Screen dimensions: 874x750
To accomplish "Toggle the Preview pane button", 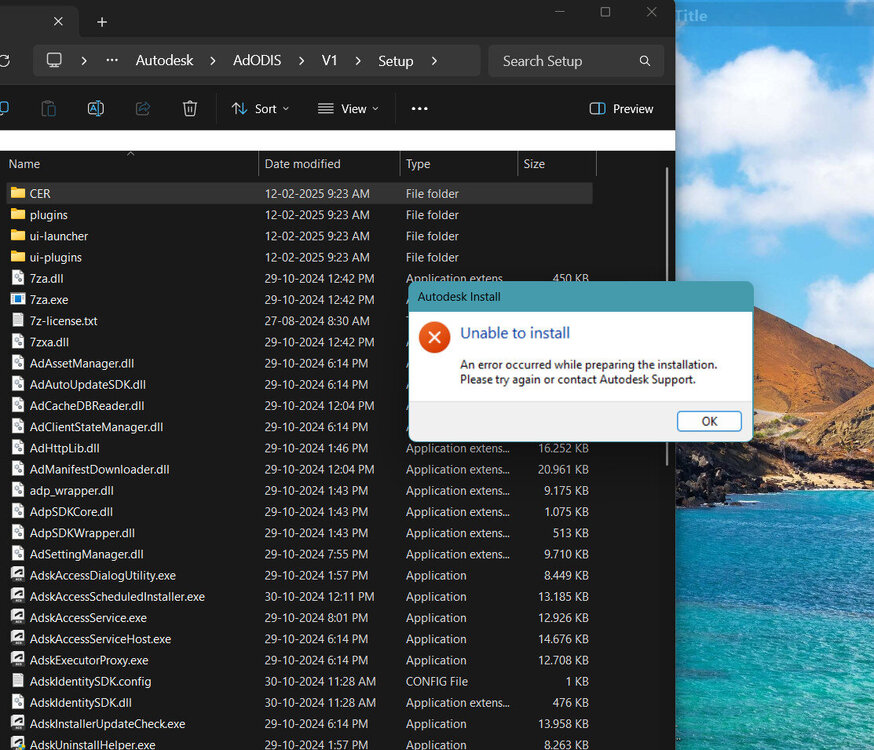I will (621, 109).
